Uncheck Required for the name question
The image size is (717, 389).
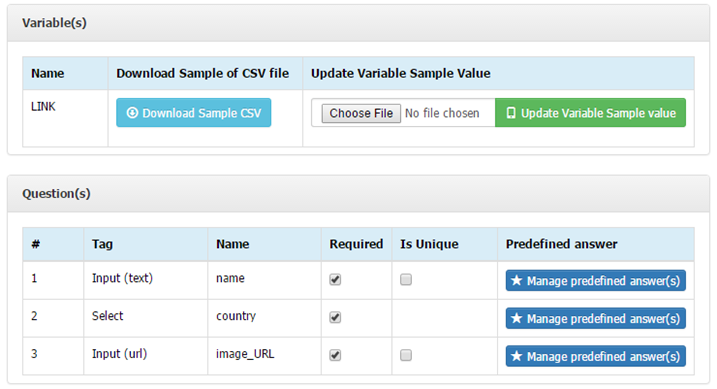tap(335, 279)
